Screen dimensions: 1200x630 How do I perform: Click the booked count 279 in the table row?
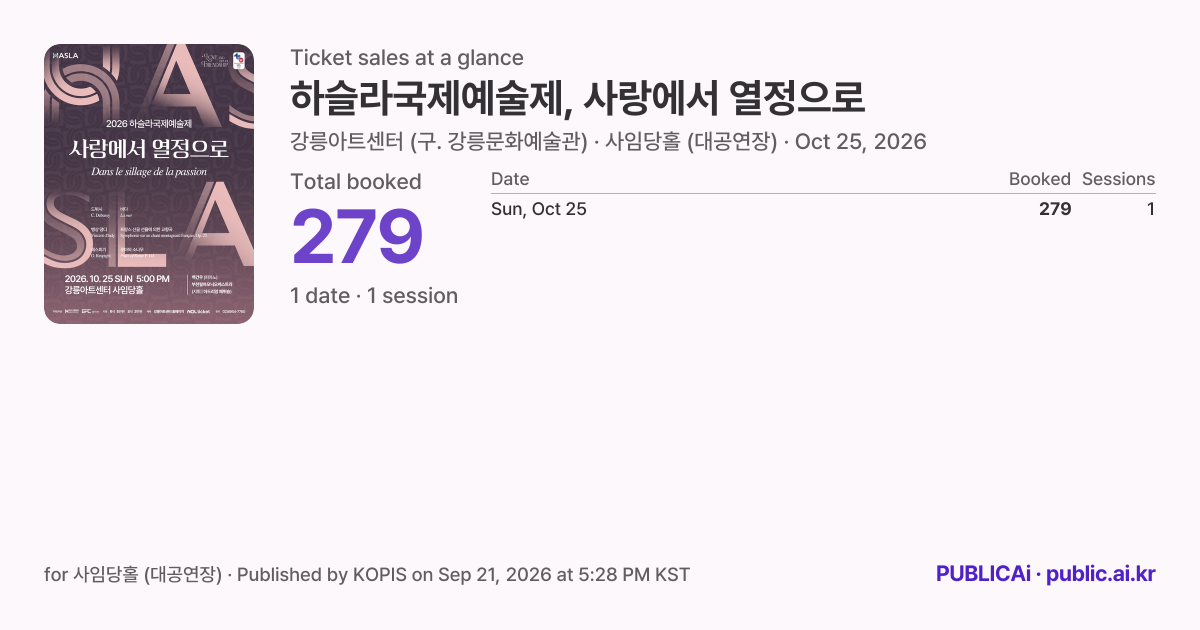tap(1055, 209)
